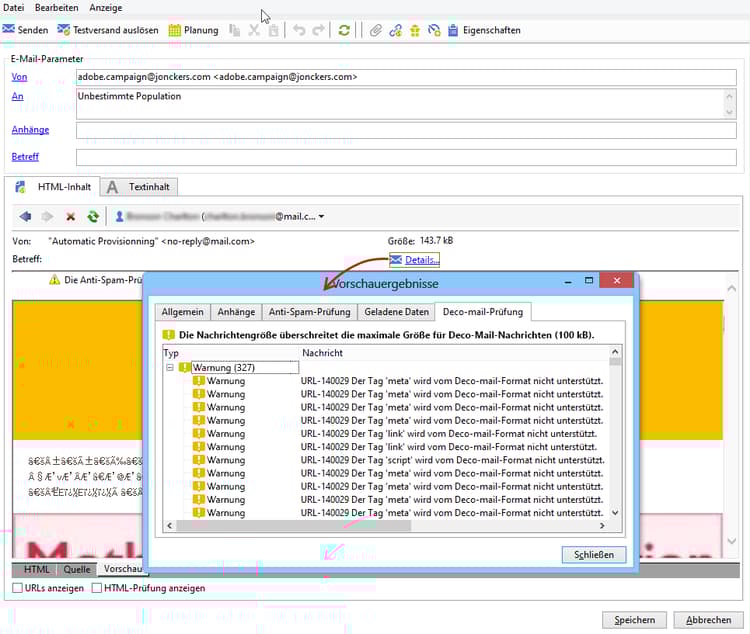Click the paperclip attachment icon
The height and width of the screenshot is (634, 750).
[376, 30]
